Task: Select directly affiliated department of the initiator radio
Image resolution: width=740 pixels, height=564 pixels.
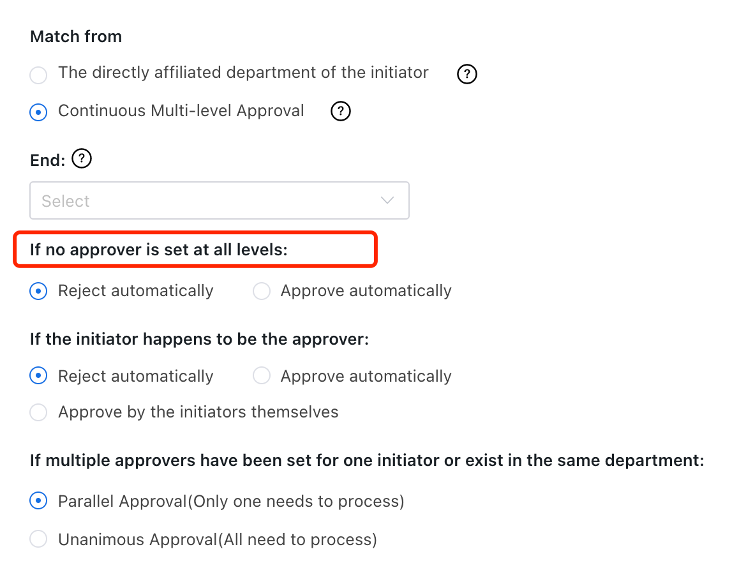Action: [x=38, y=74]
